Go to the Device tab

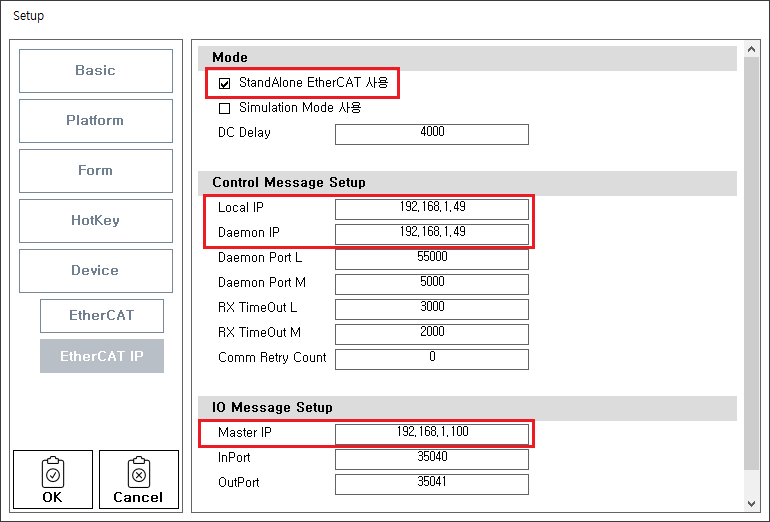point(96,271)
